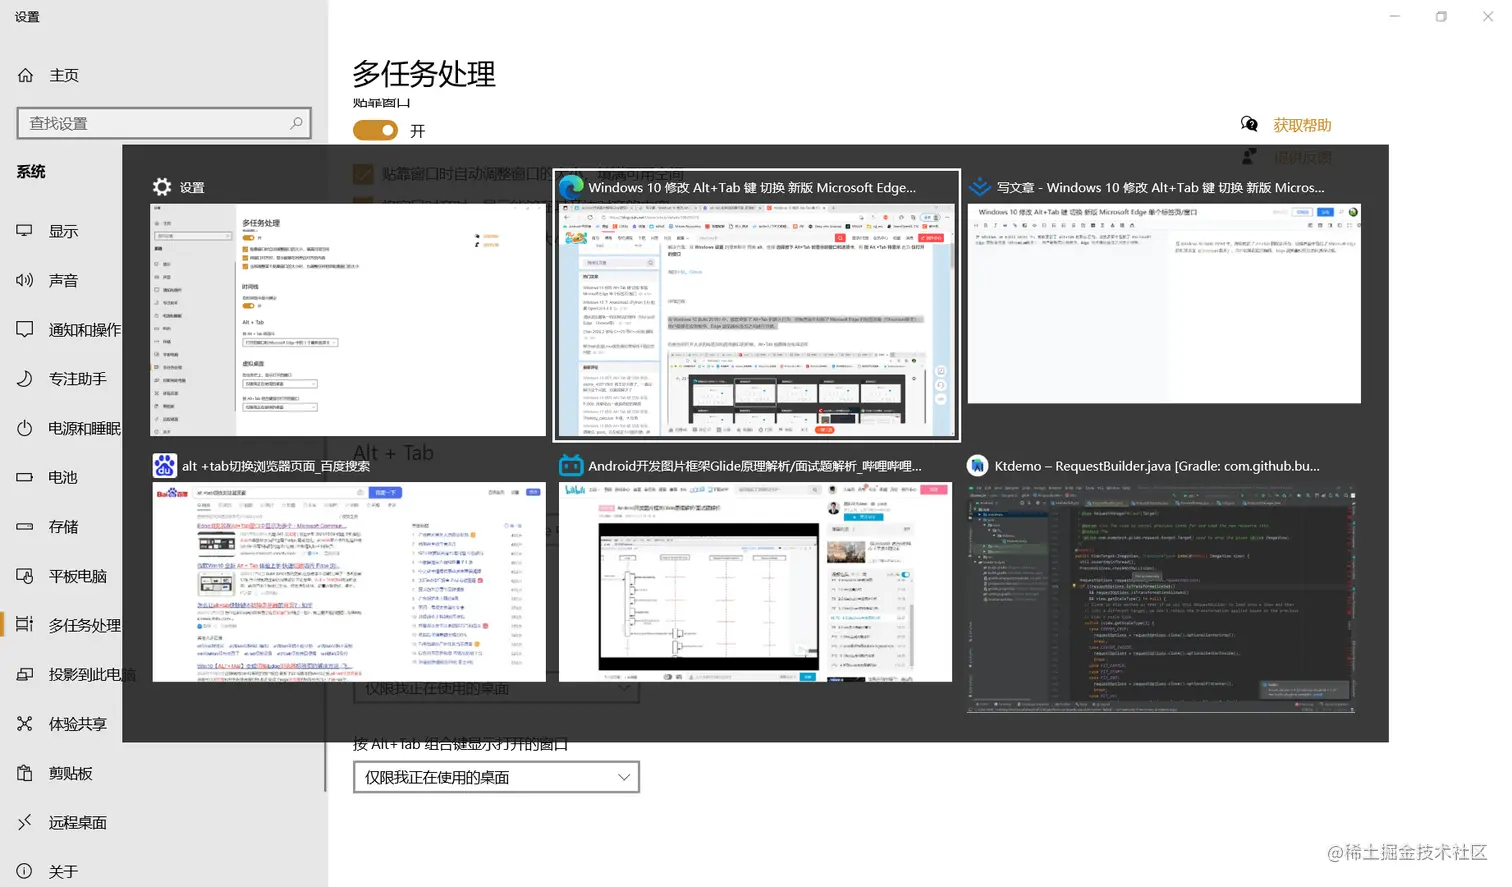Select the 体验共享 icon
This screenshot has height=887, width=1512.
click(x=25, y=724)
